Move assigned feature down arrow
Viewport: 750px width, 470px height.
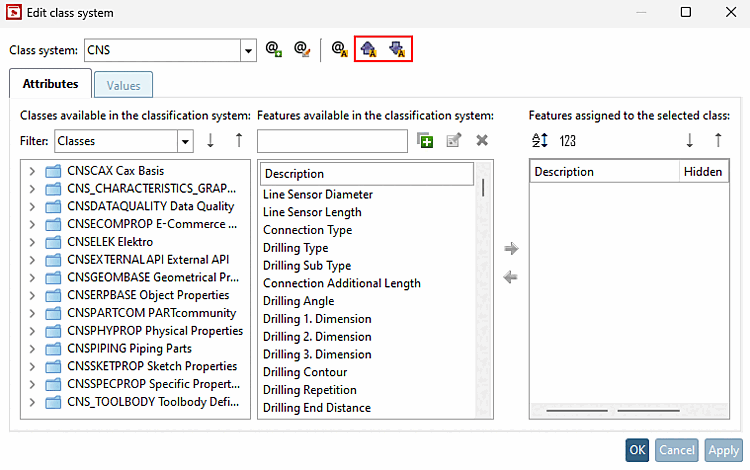pyautogui.click(x=689, y=141)
